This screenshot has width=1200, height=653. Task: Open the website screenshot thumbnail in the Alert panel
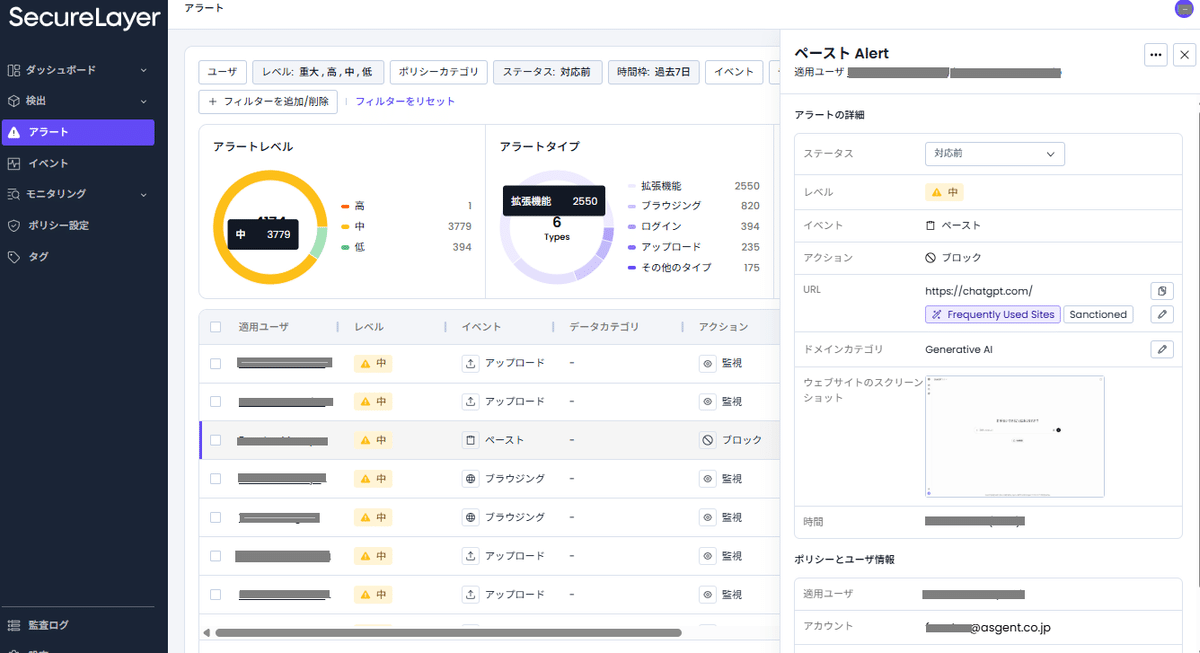[x=1014, y=436]
